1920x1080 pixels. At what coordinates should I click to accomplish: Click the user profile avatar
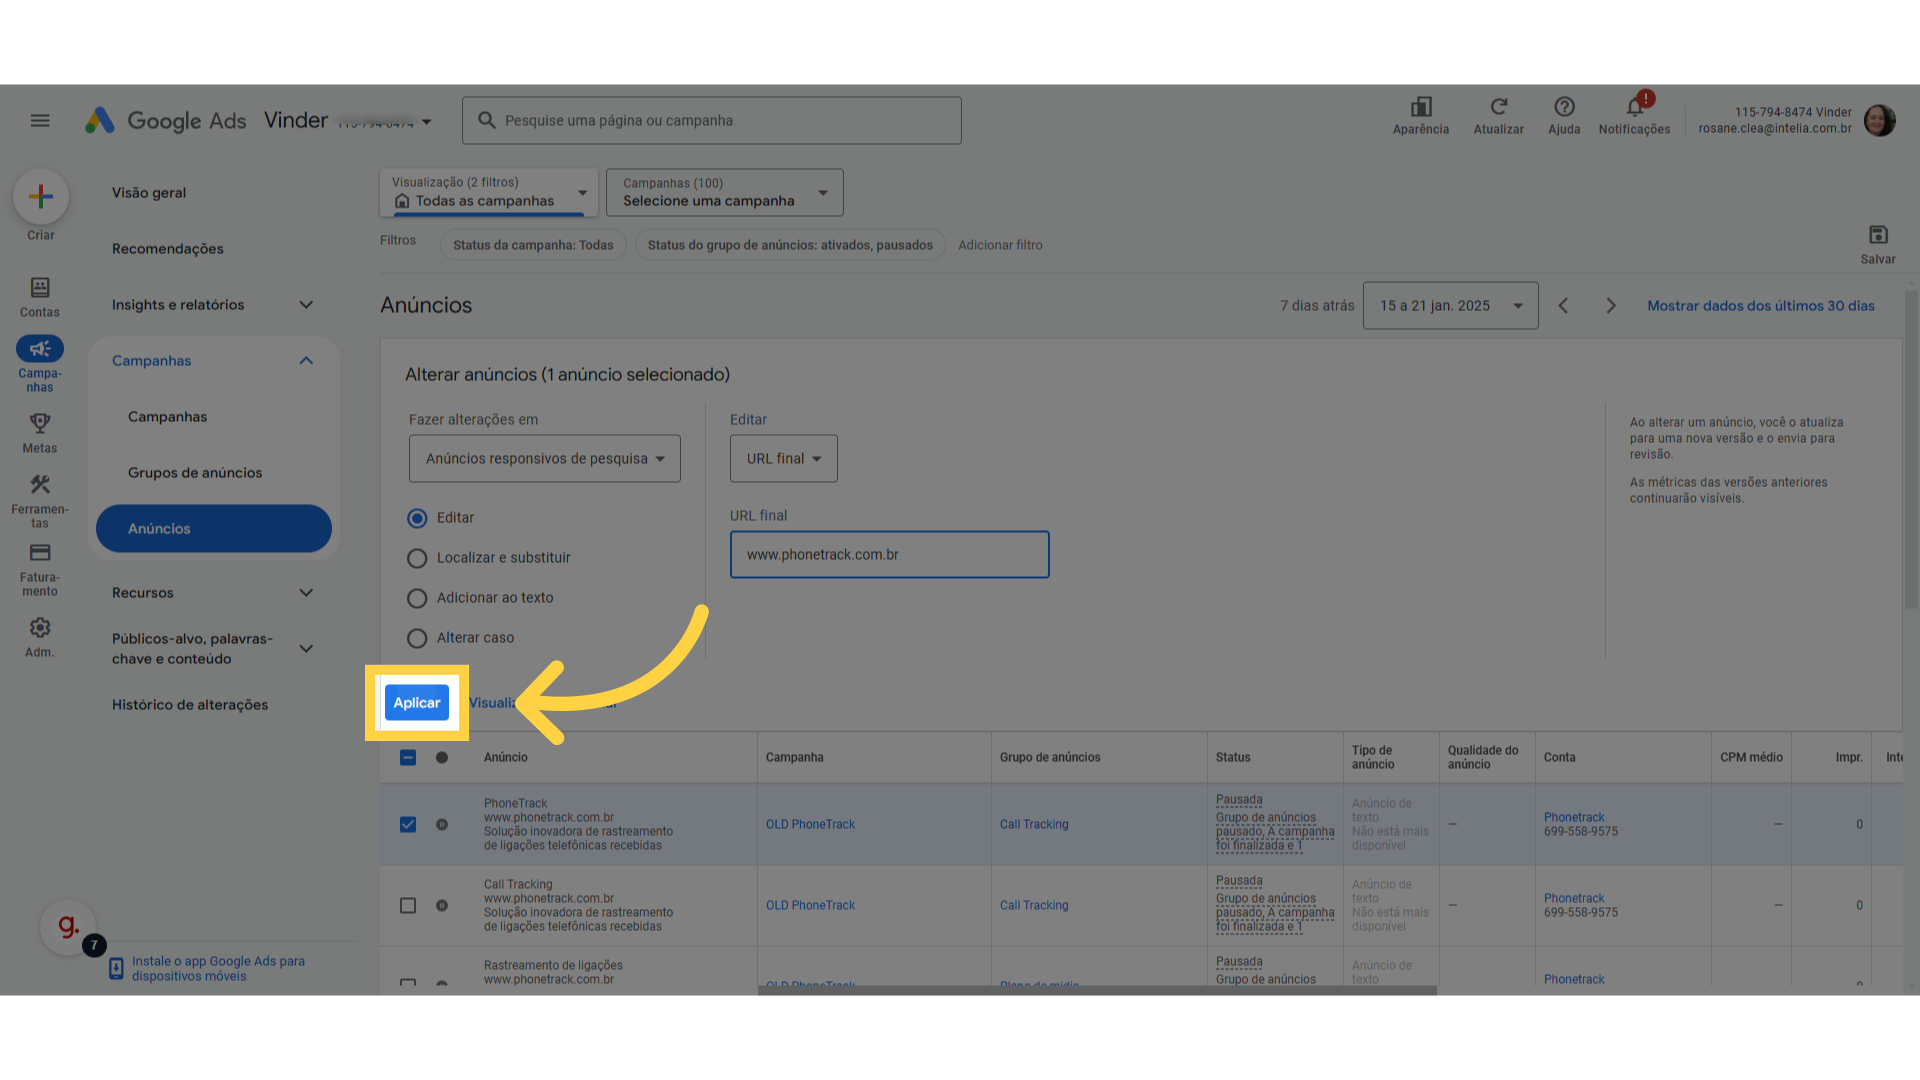click(1880, 121)
